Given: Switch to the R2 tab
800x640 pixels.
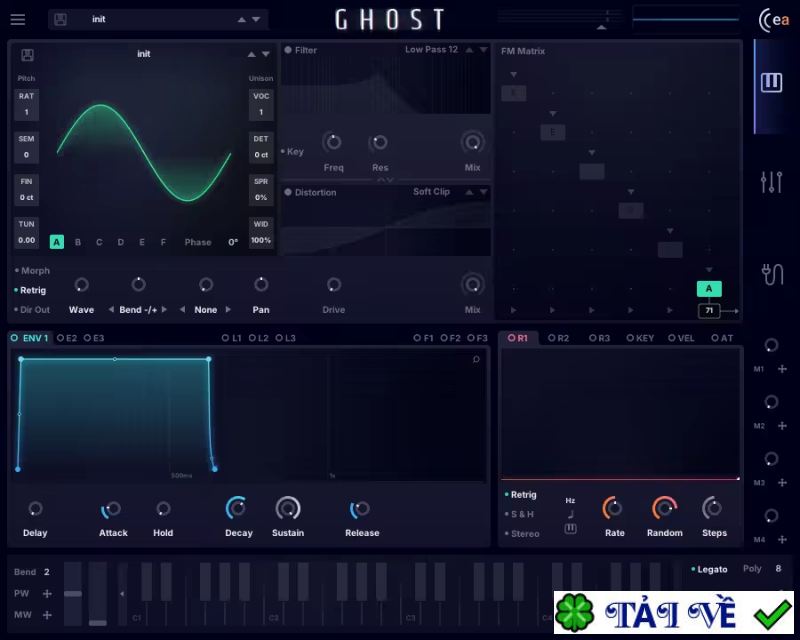Looking at the screenshot, I should click(x=558, y=338).
